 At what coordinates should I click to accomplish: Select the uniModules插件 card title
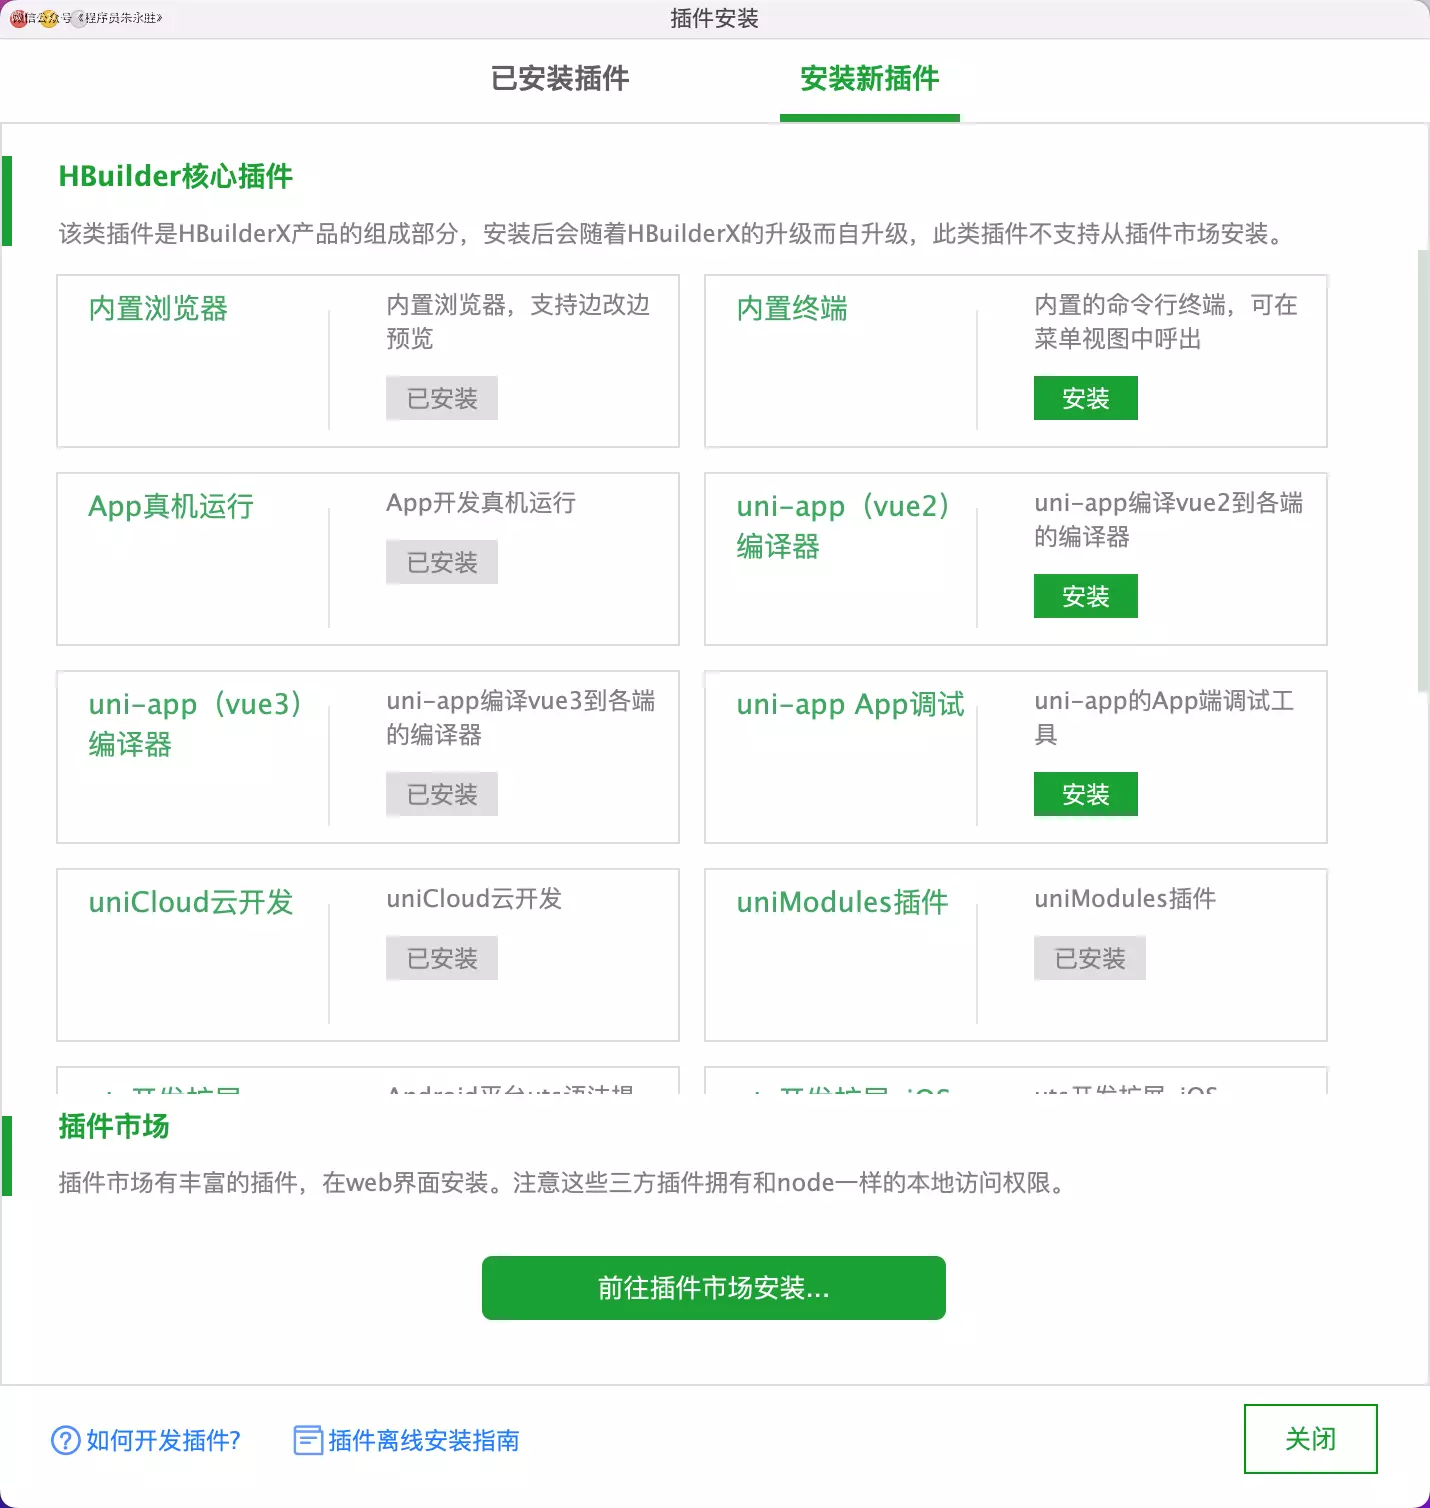click(x=841, y=902)
